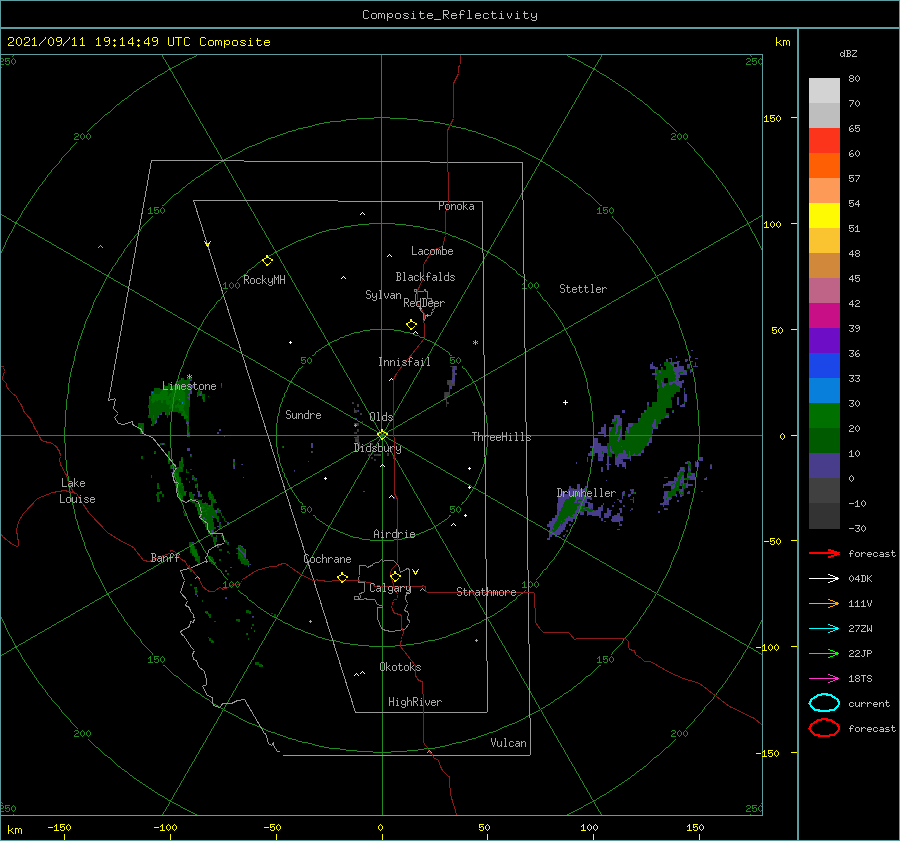Viewport: 900px width, 841px height.
Task: Click the red forecast arrow in the legend
Action: (824, 553)
